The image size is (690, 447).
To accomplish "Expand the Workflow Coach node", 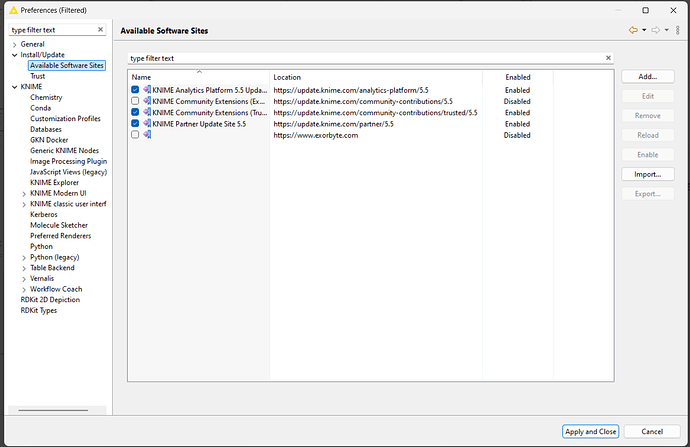I will (x=24, y=289).
